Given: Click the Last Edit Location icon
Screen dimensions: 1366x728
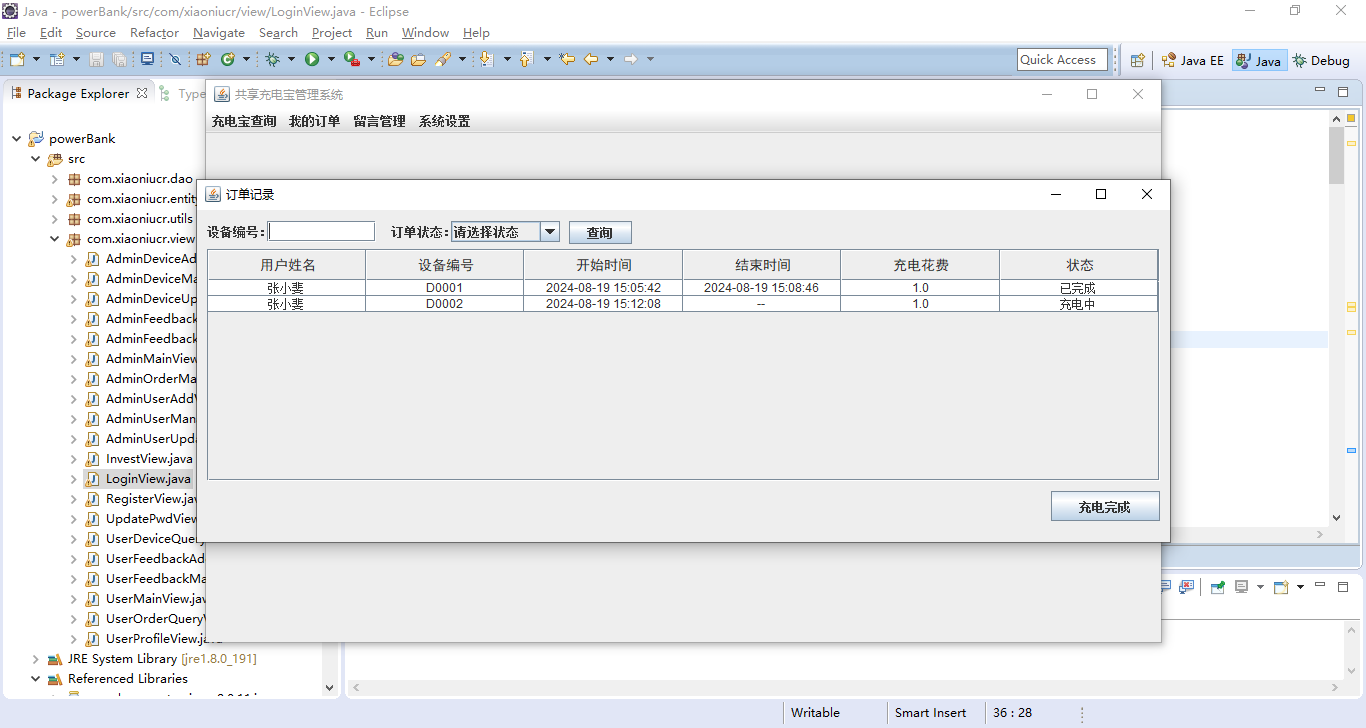Looking at the screenshot, I should 567,59.
